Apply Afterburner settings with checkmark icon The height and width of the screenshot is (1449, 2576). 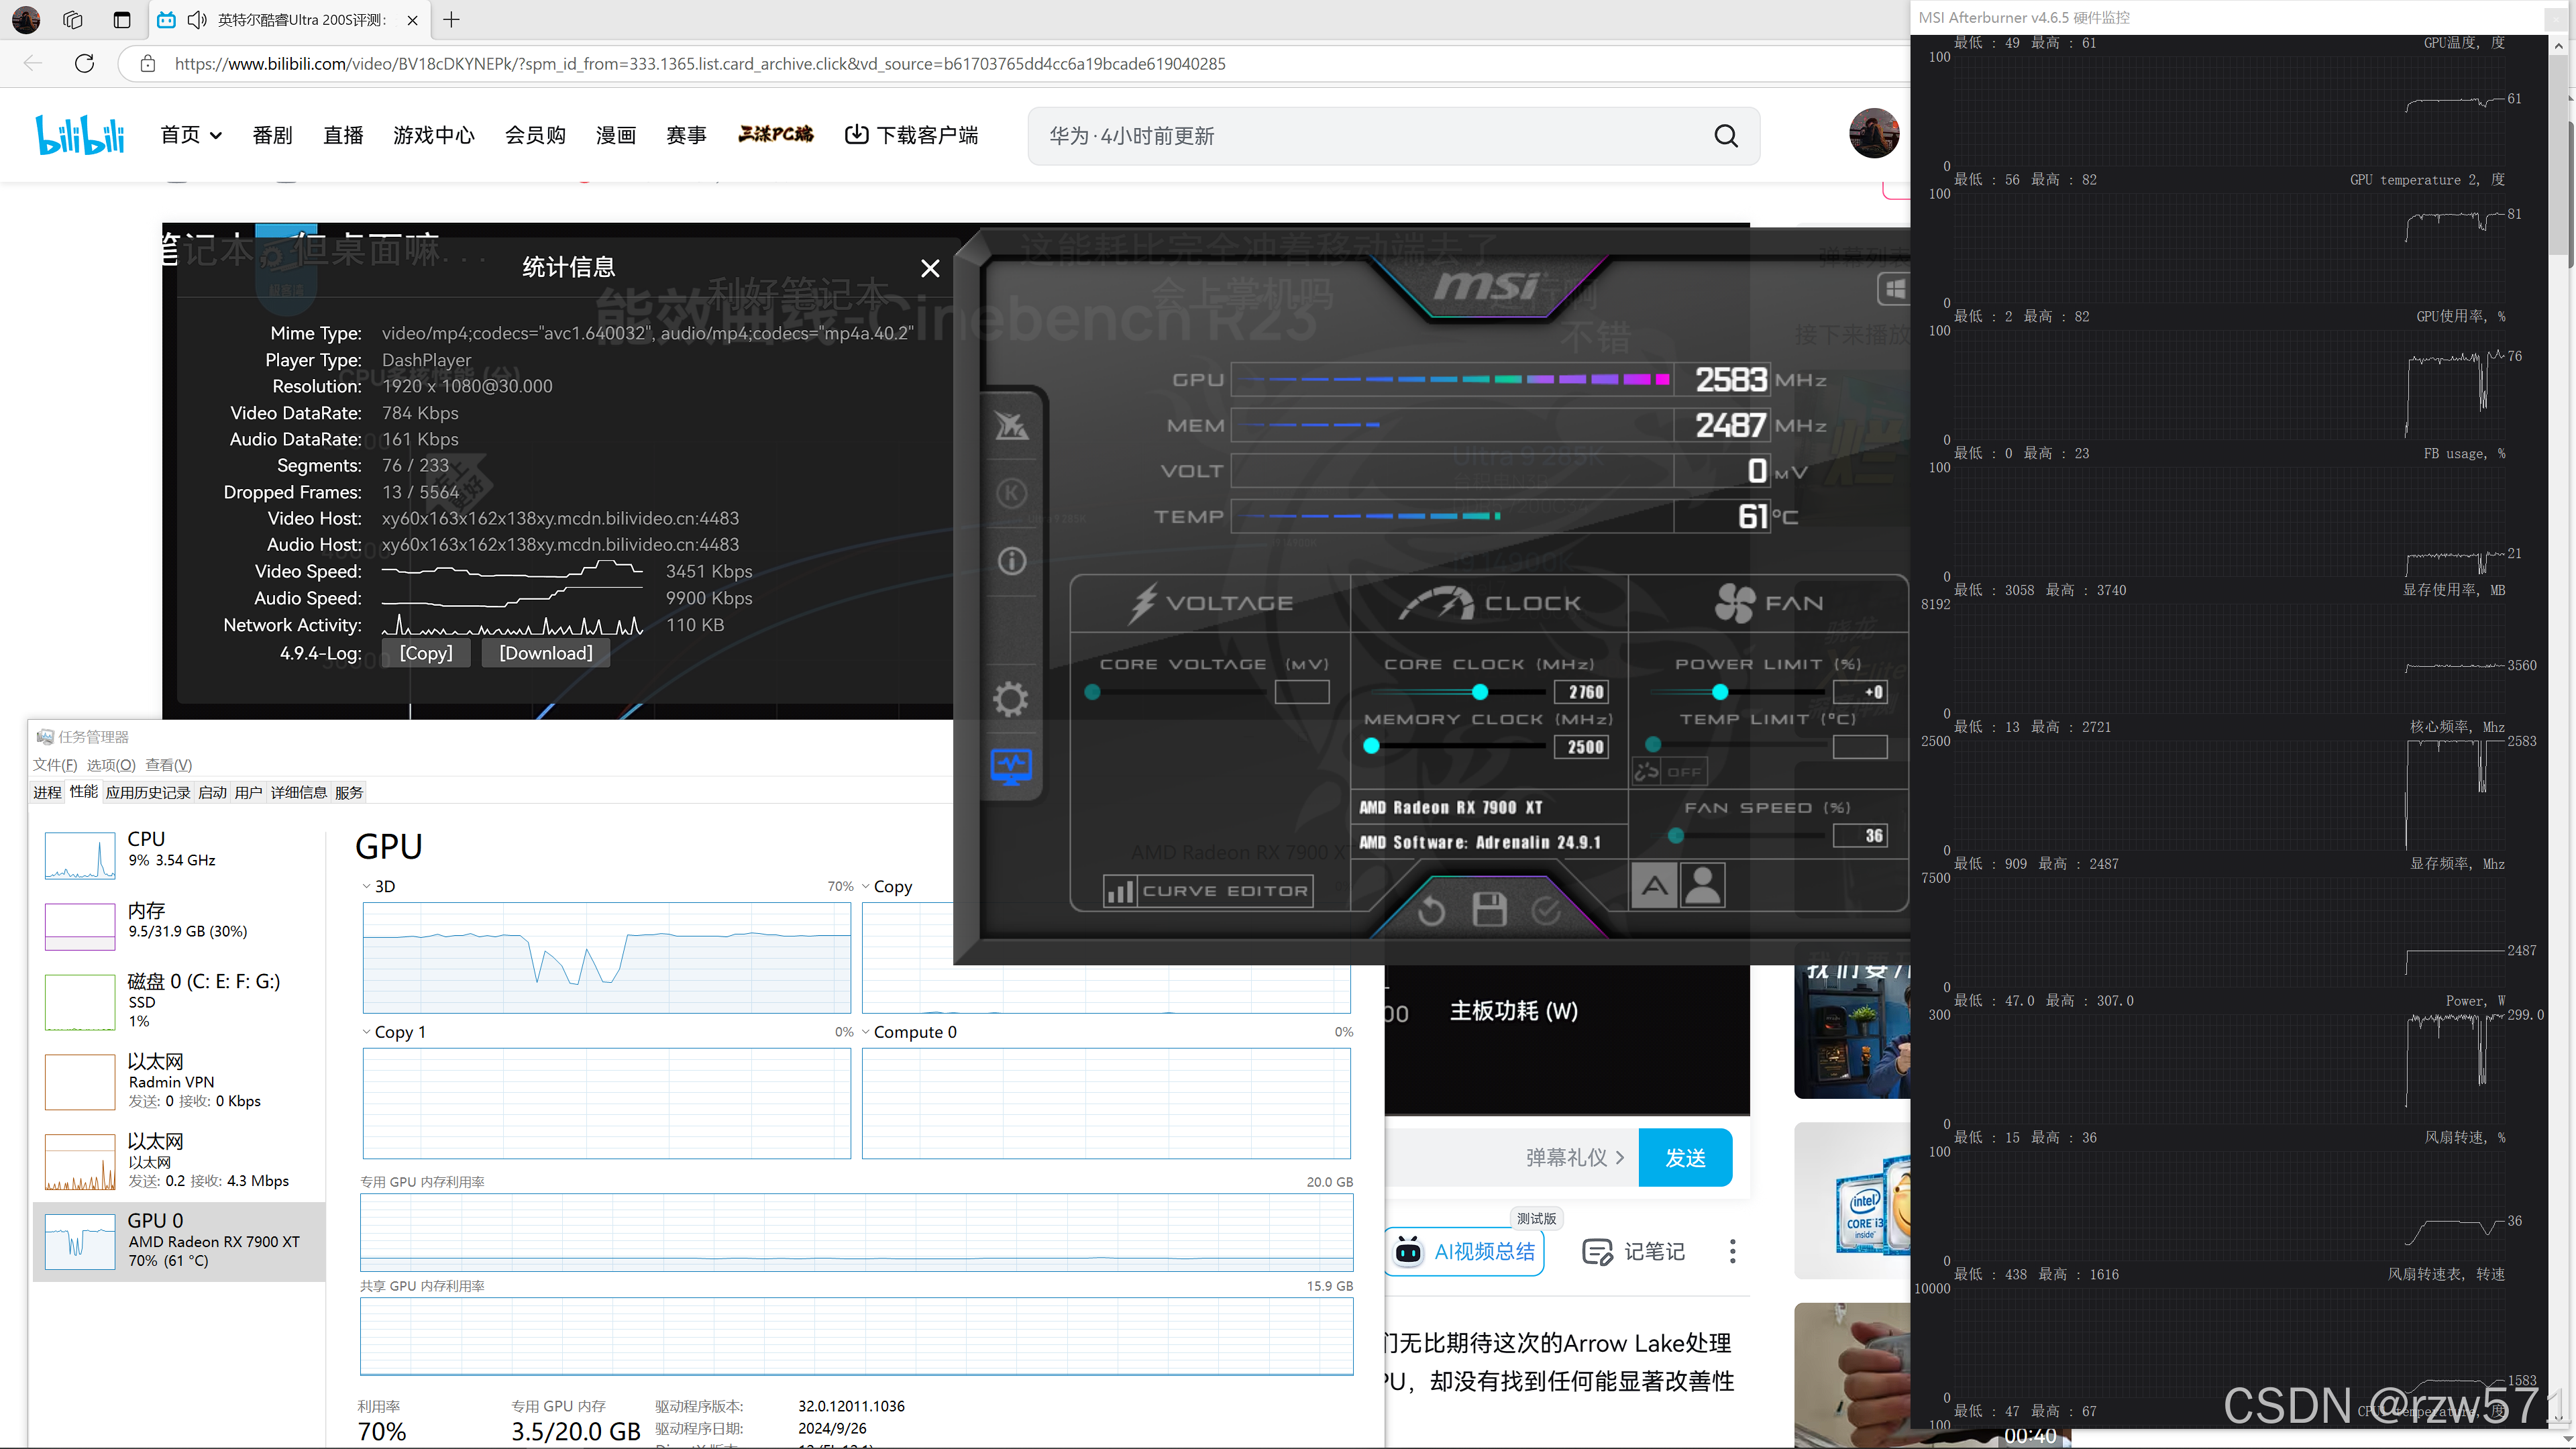tap(1546, 910)
